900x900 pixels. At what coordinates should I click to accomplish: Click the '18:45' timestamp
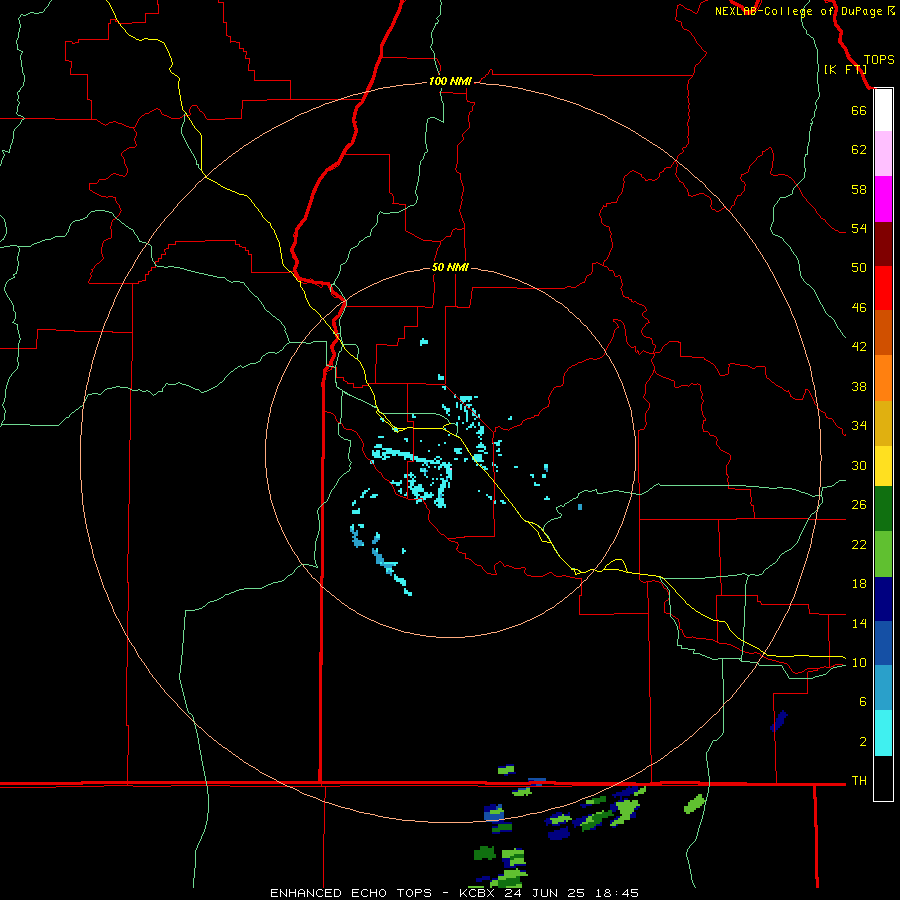617,893
